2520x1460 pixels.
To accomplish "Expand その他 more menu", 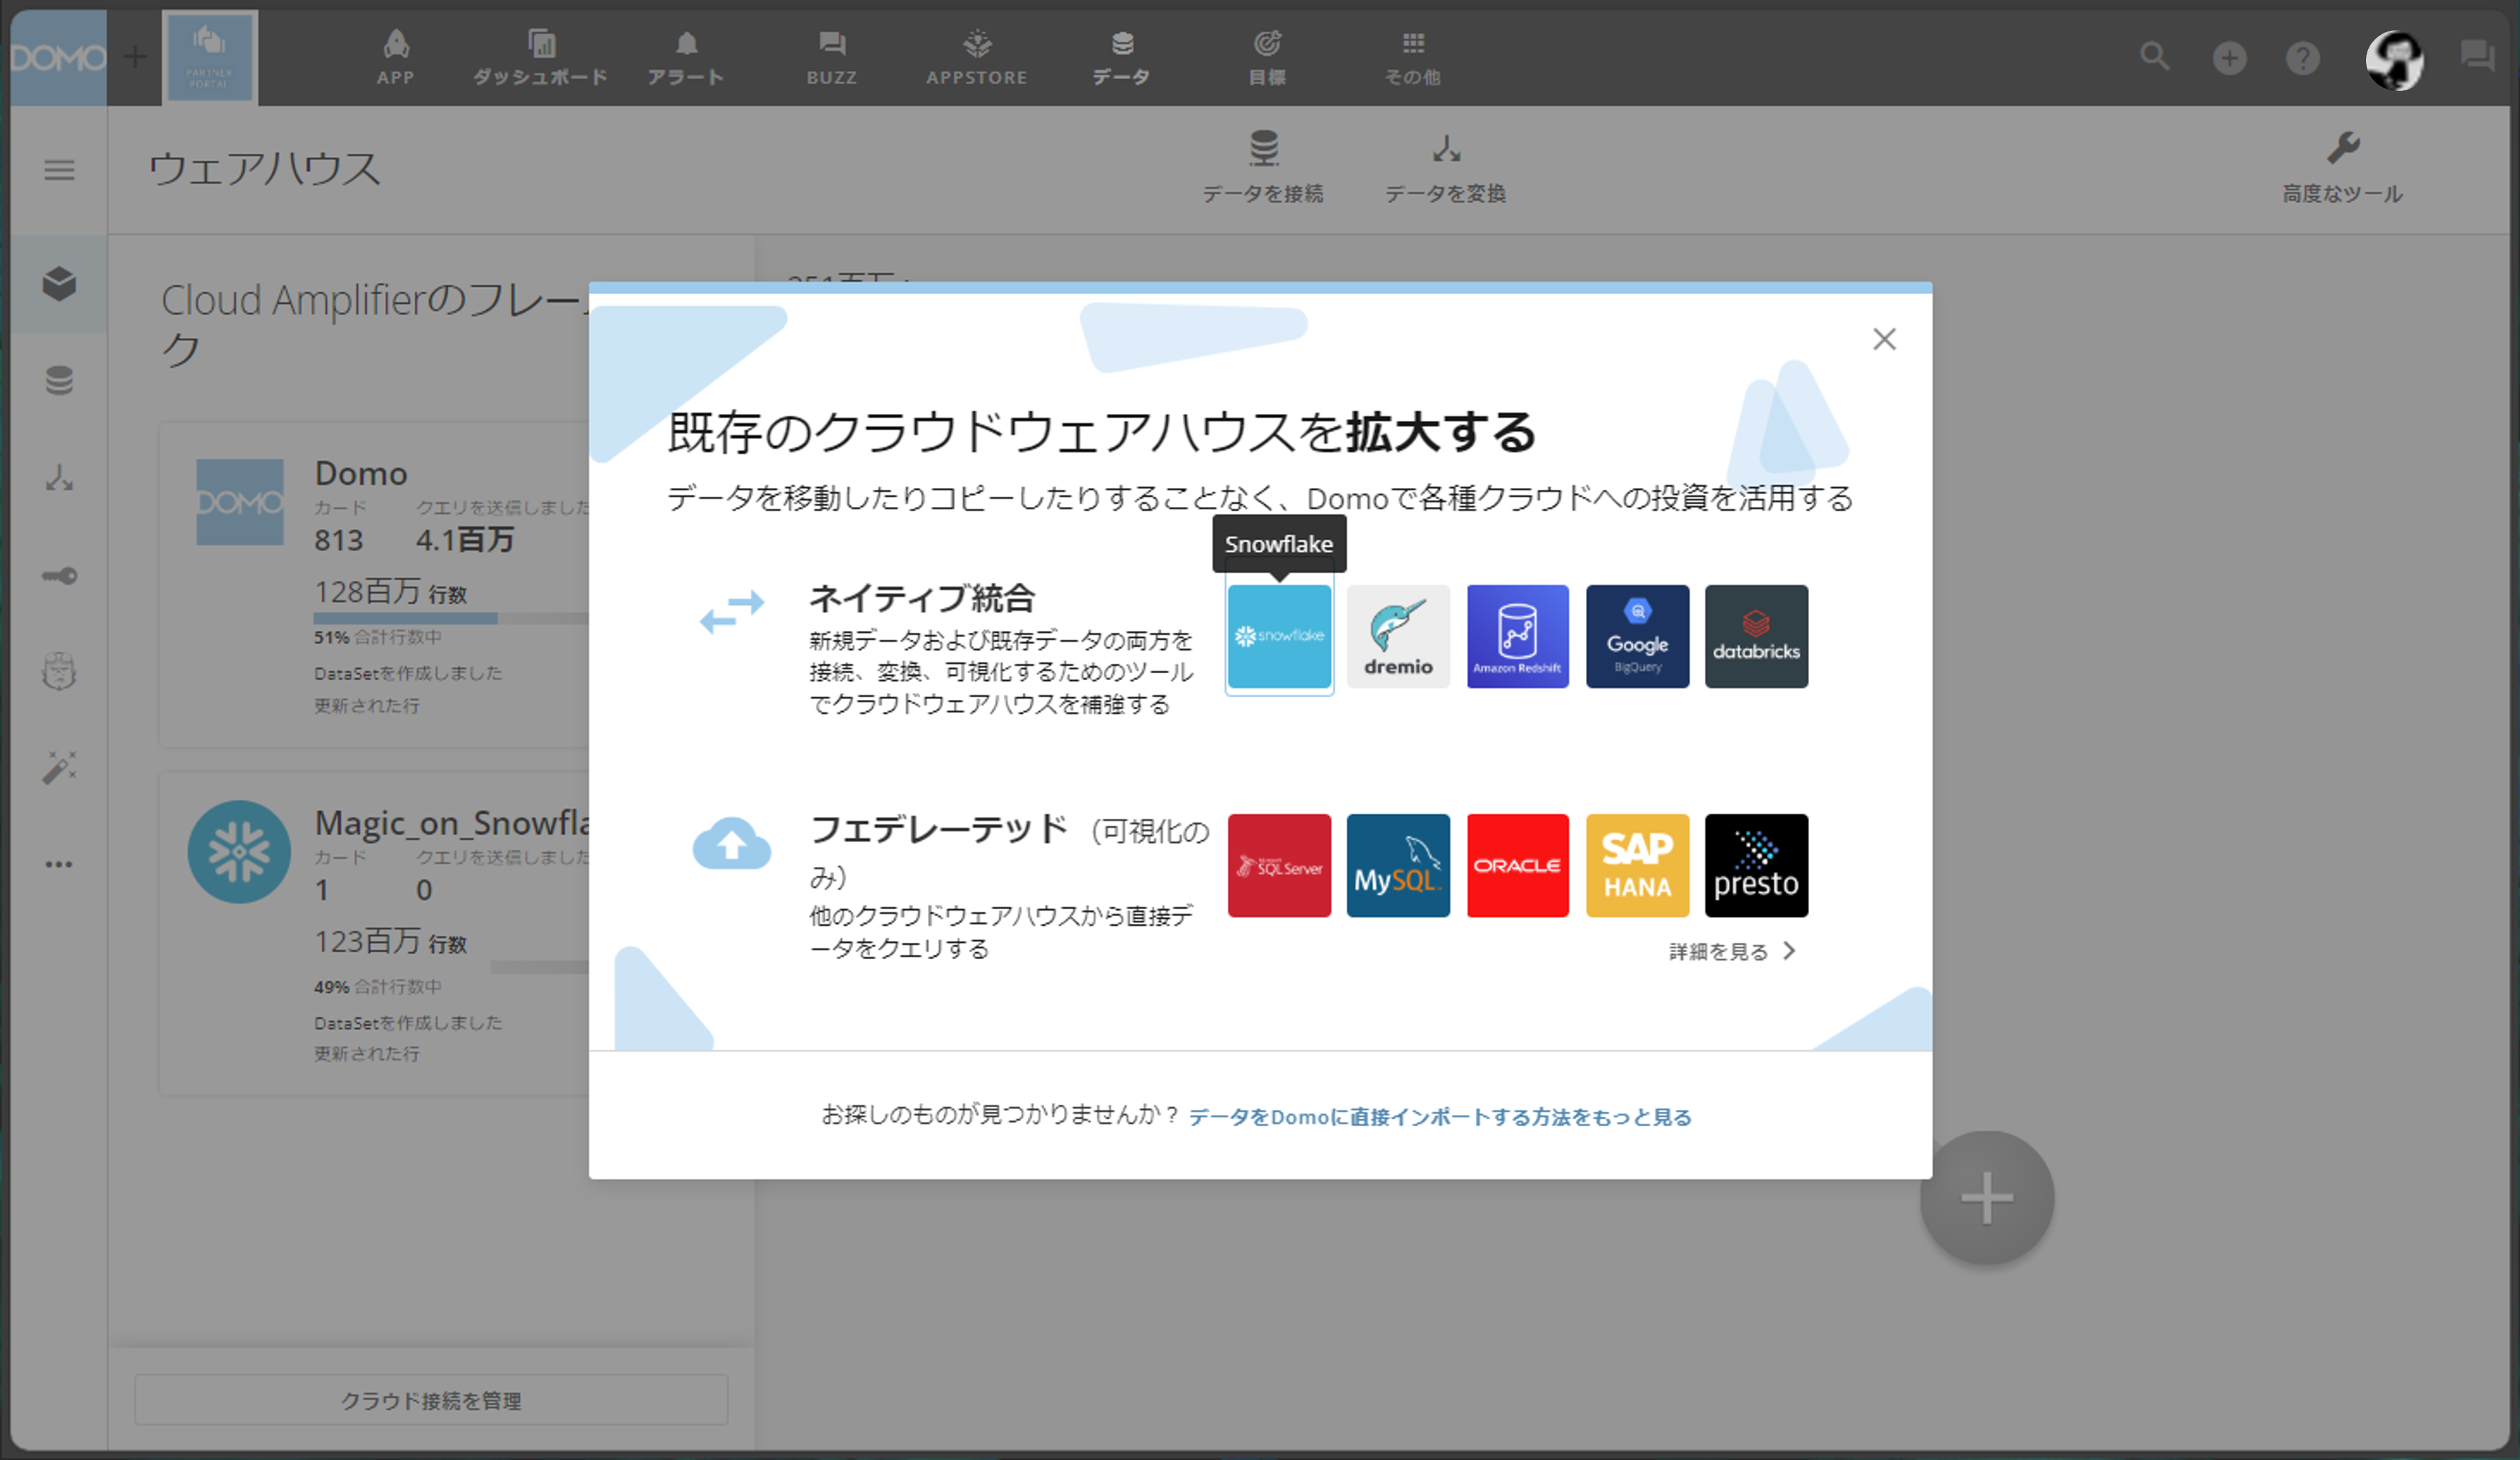I will pyautogui.click(x=1413, y=57).
